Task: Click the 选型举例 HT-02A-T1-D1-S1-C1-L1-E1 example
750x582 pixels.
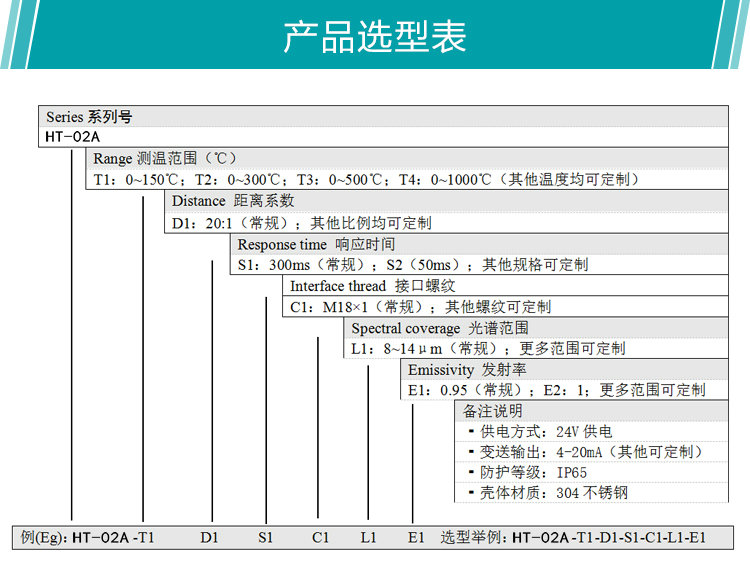Action: point(573,537)
